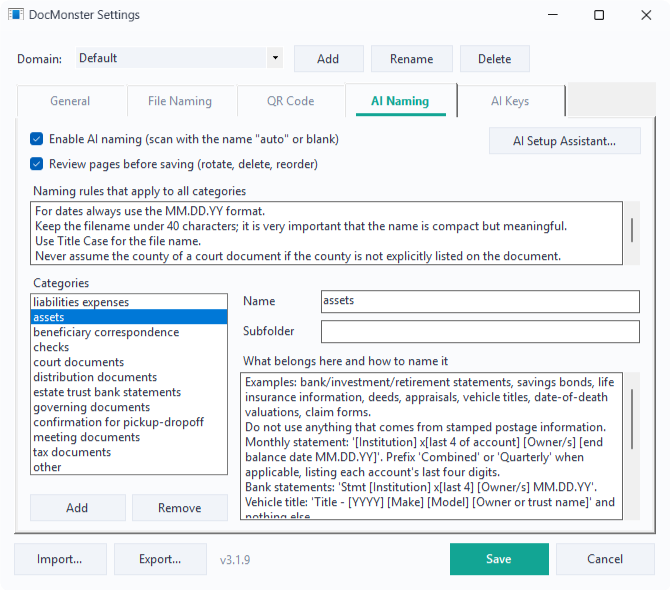
Task: Click the Import... button
Action: (x=60, y=559)
